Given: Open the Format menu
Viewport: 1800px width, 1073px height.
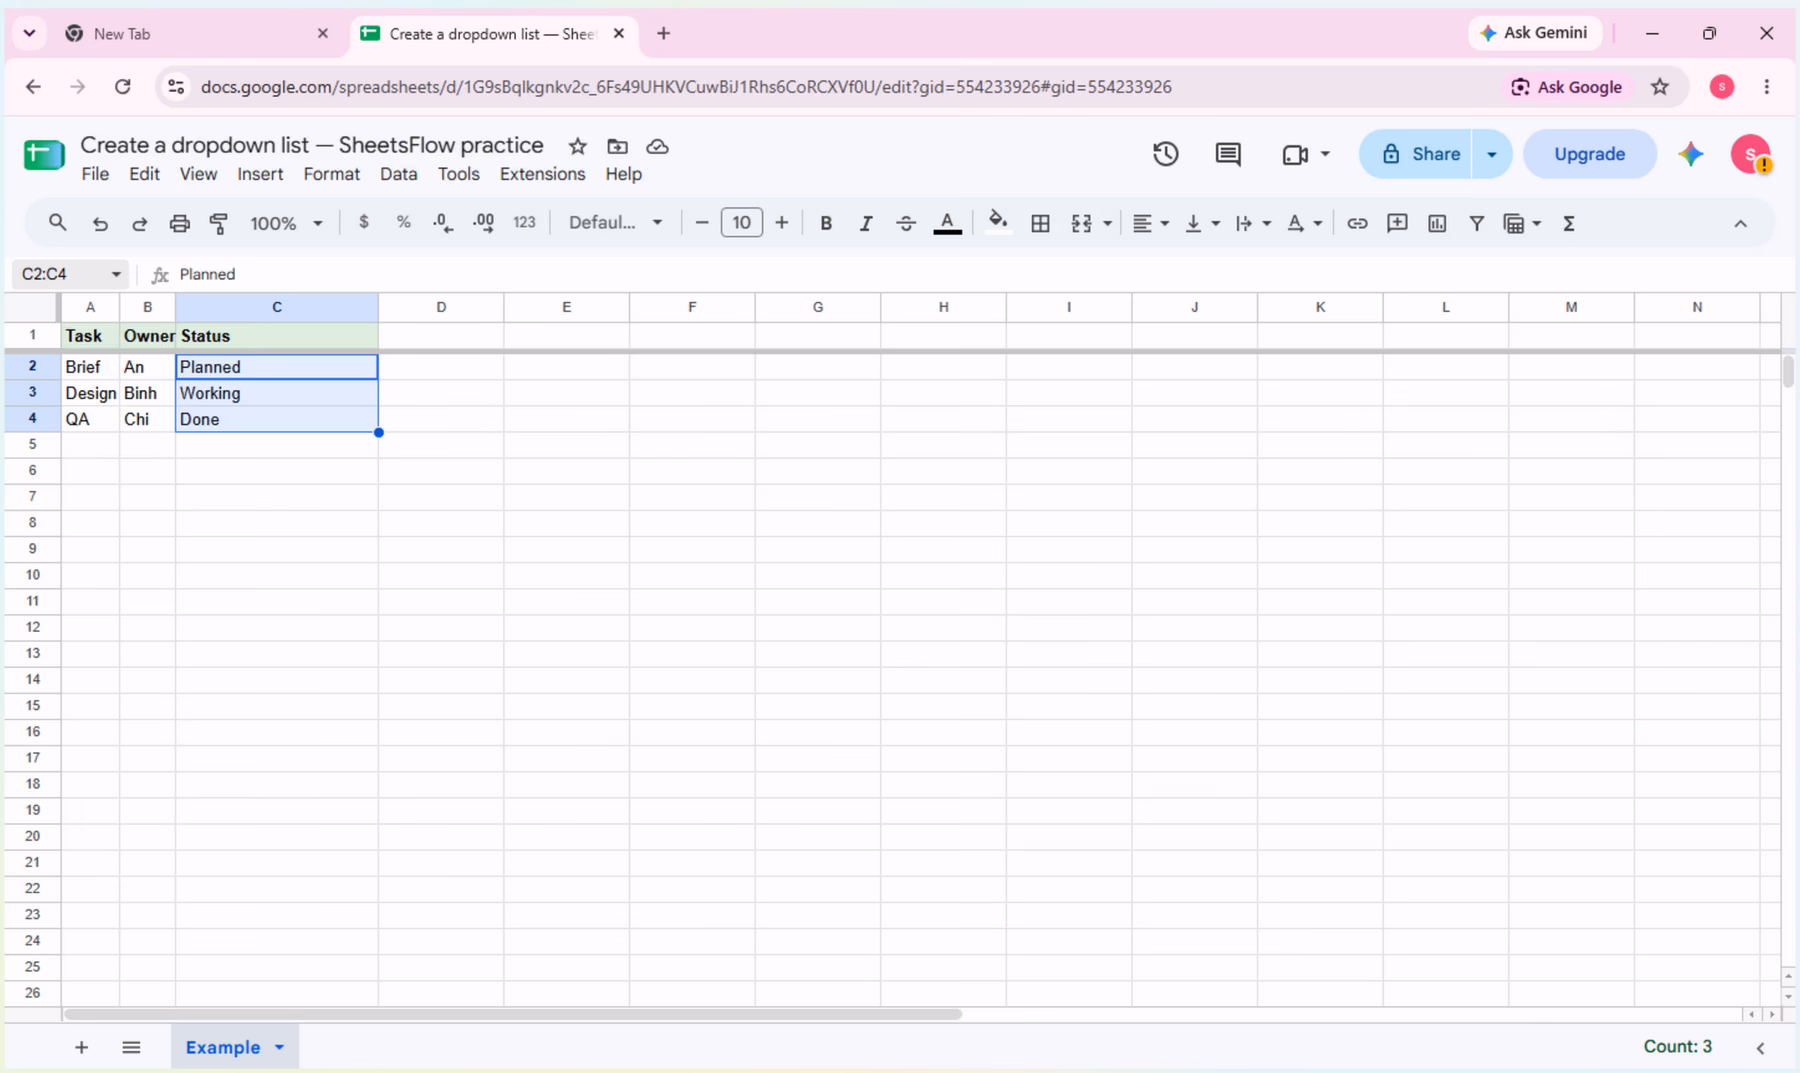Looking at the screenshot, I should pyautogui.click(x=331, y=174).
